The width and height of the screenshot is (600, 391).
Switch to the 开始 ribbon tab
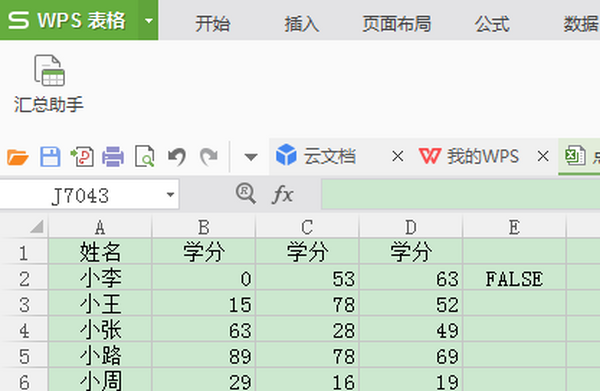tap(213, 24)
